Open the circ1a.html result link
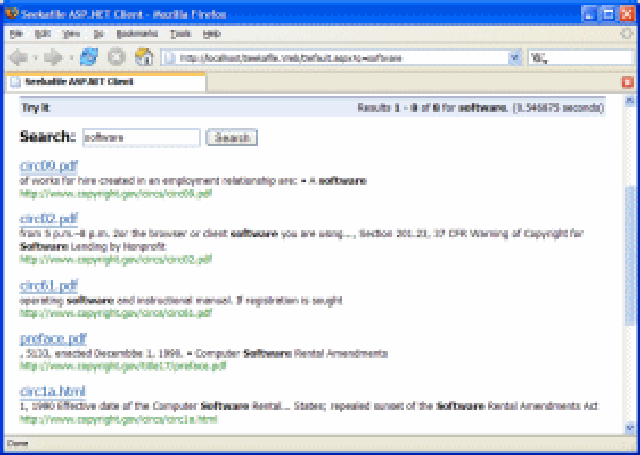This screenshot has height=455, width=640. coord(53,391)
